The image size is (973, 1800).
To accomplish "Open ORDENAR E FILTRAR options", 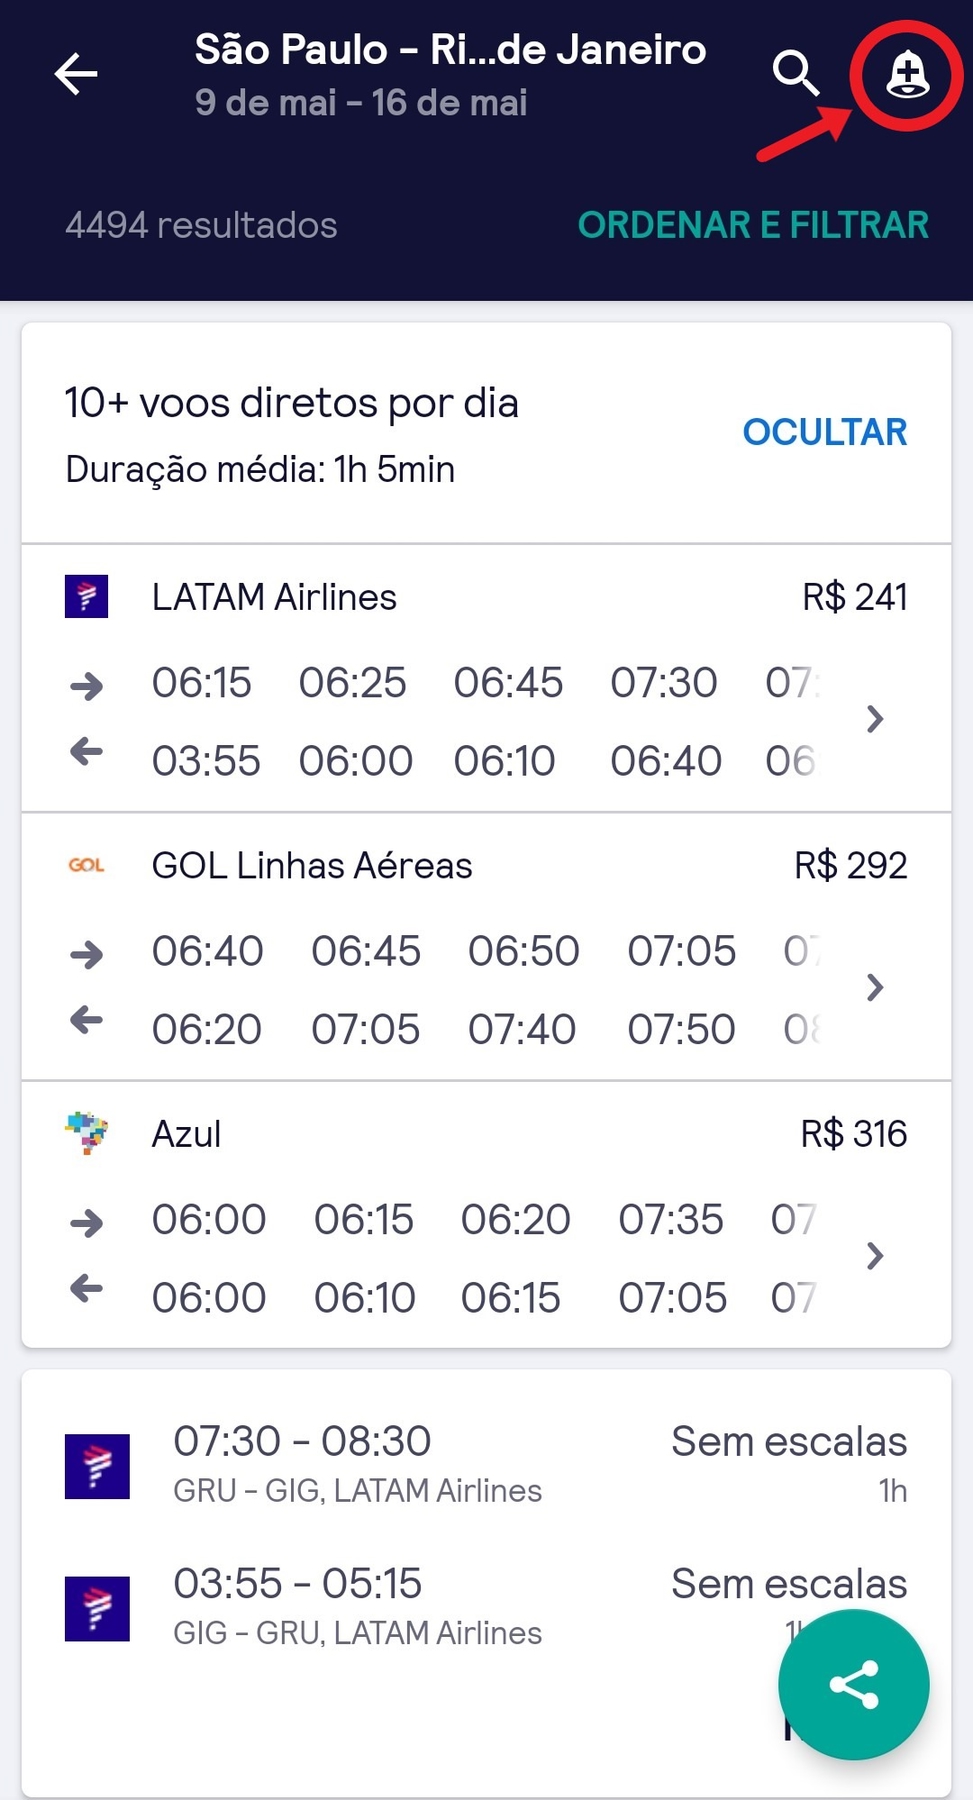I will click(x=754, y=225).
